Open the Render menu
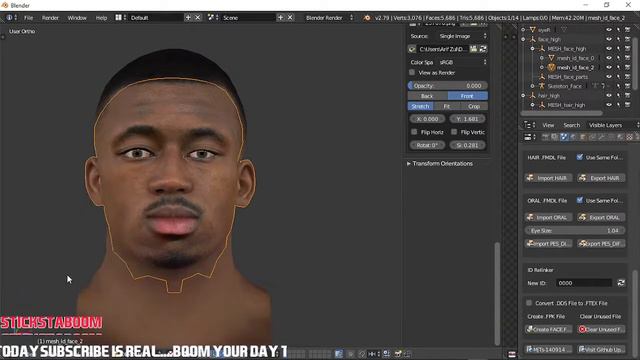 tap(50, 18)
